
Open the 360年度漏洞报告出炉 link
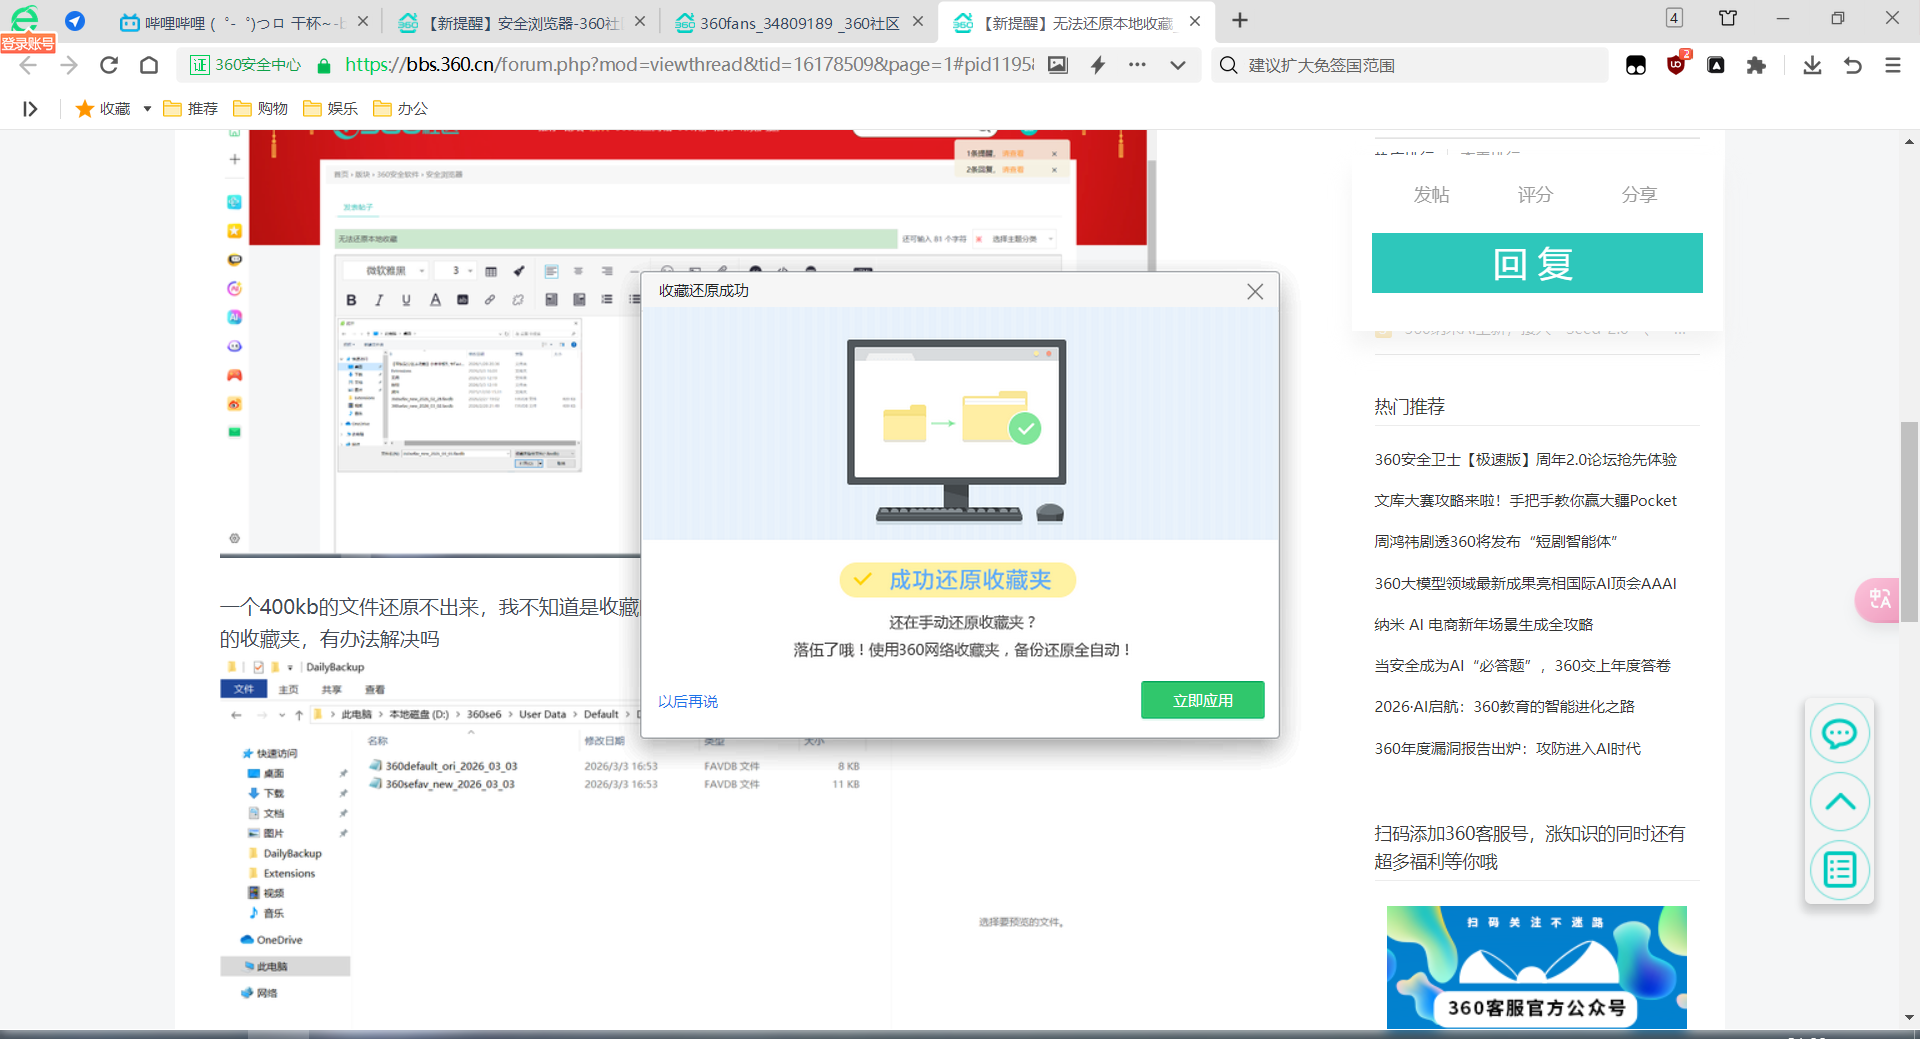coord(1506,748)
